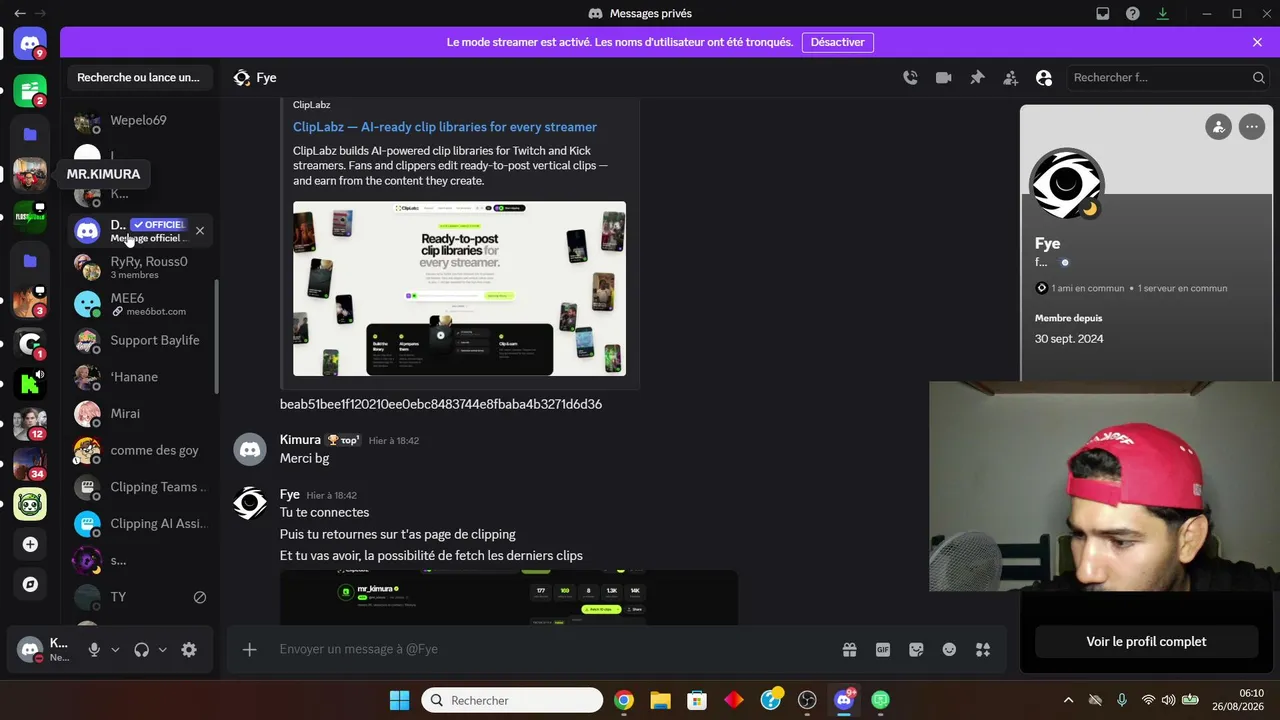The width and height of the screenshot is (1280, 720).
Task: Click the friend icon on Fye's profile
Action: click(x=1218, y=127)
